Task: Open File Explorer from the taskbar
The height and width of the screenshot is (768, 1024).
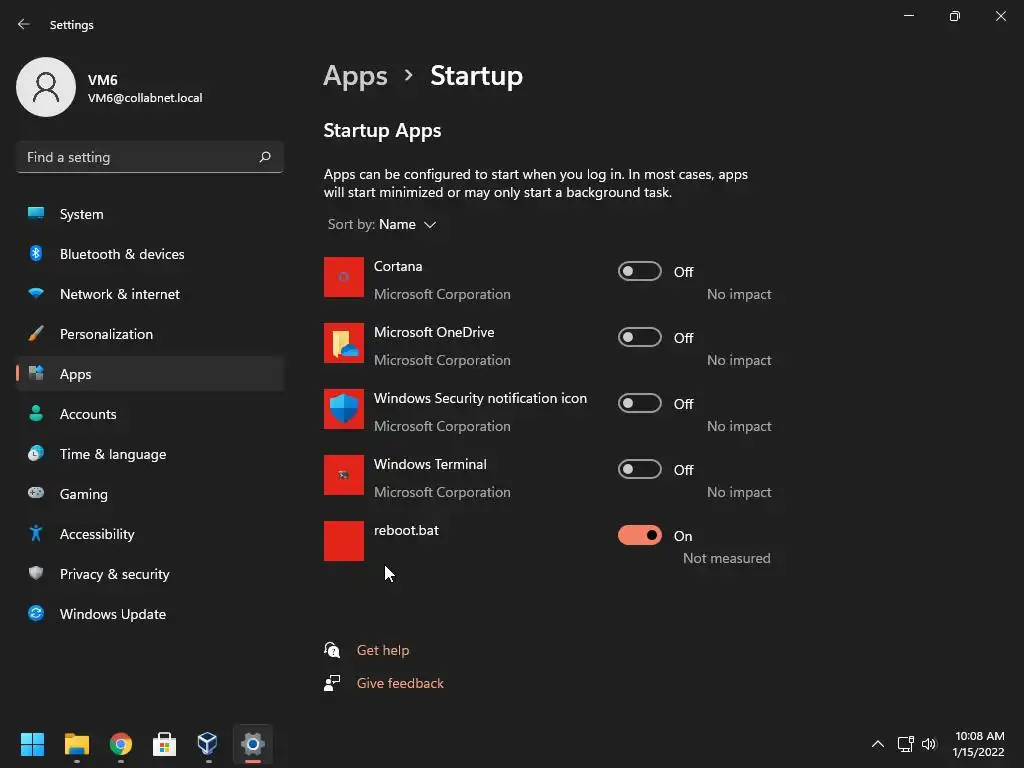Action: 77,744
